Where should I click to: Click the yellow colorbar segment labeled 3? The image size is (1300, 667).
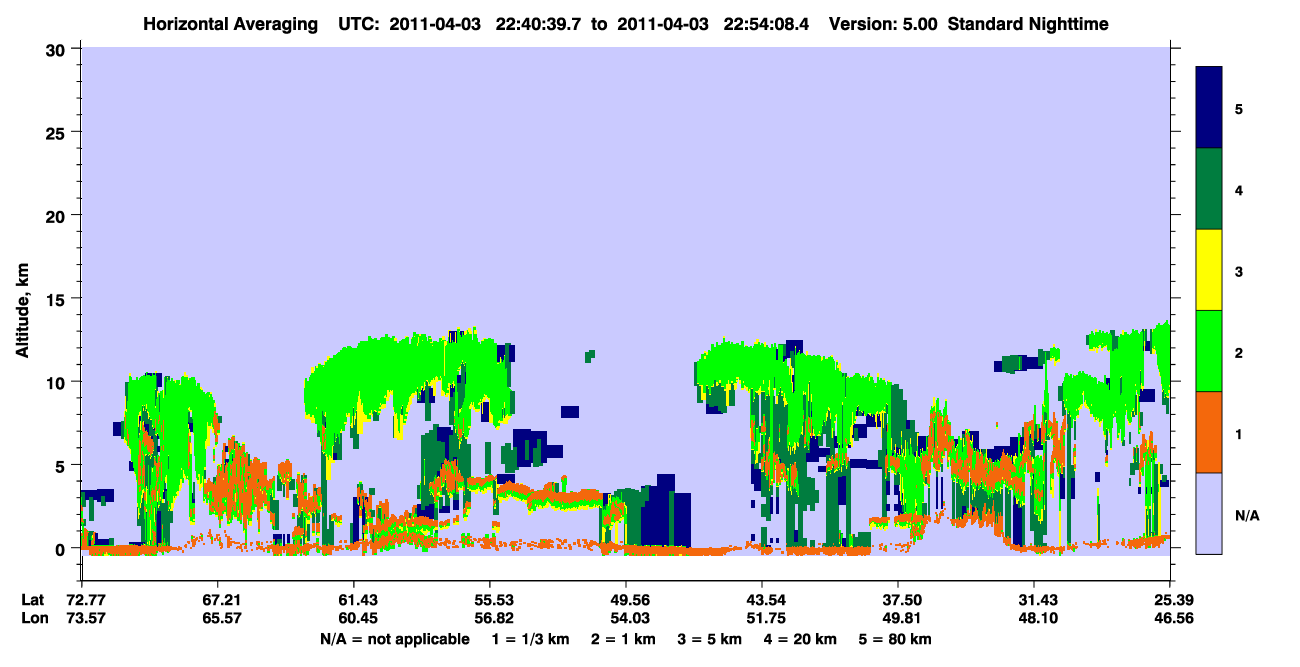pyautogui.click(x=1209, y=270)
